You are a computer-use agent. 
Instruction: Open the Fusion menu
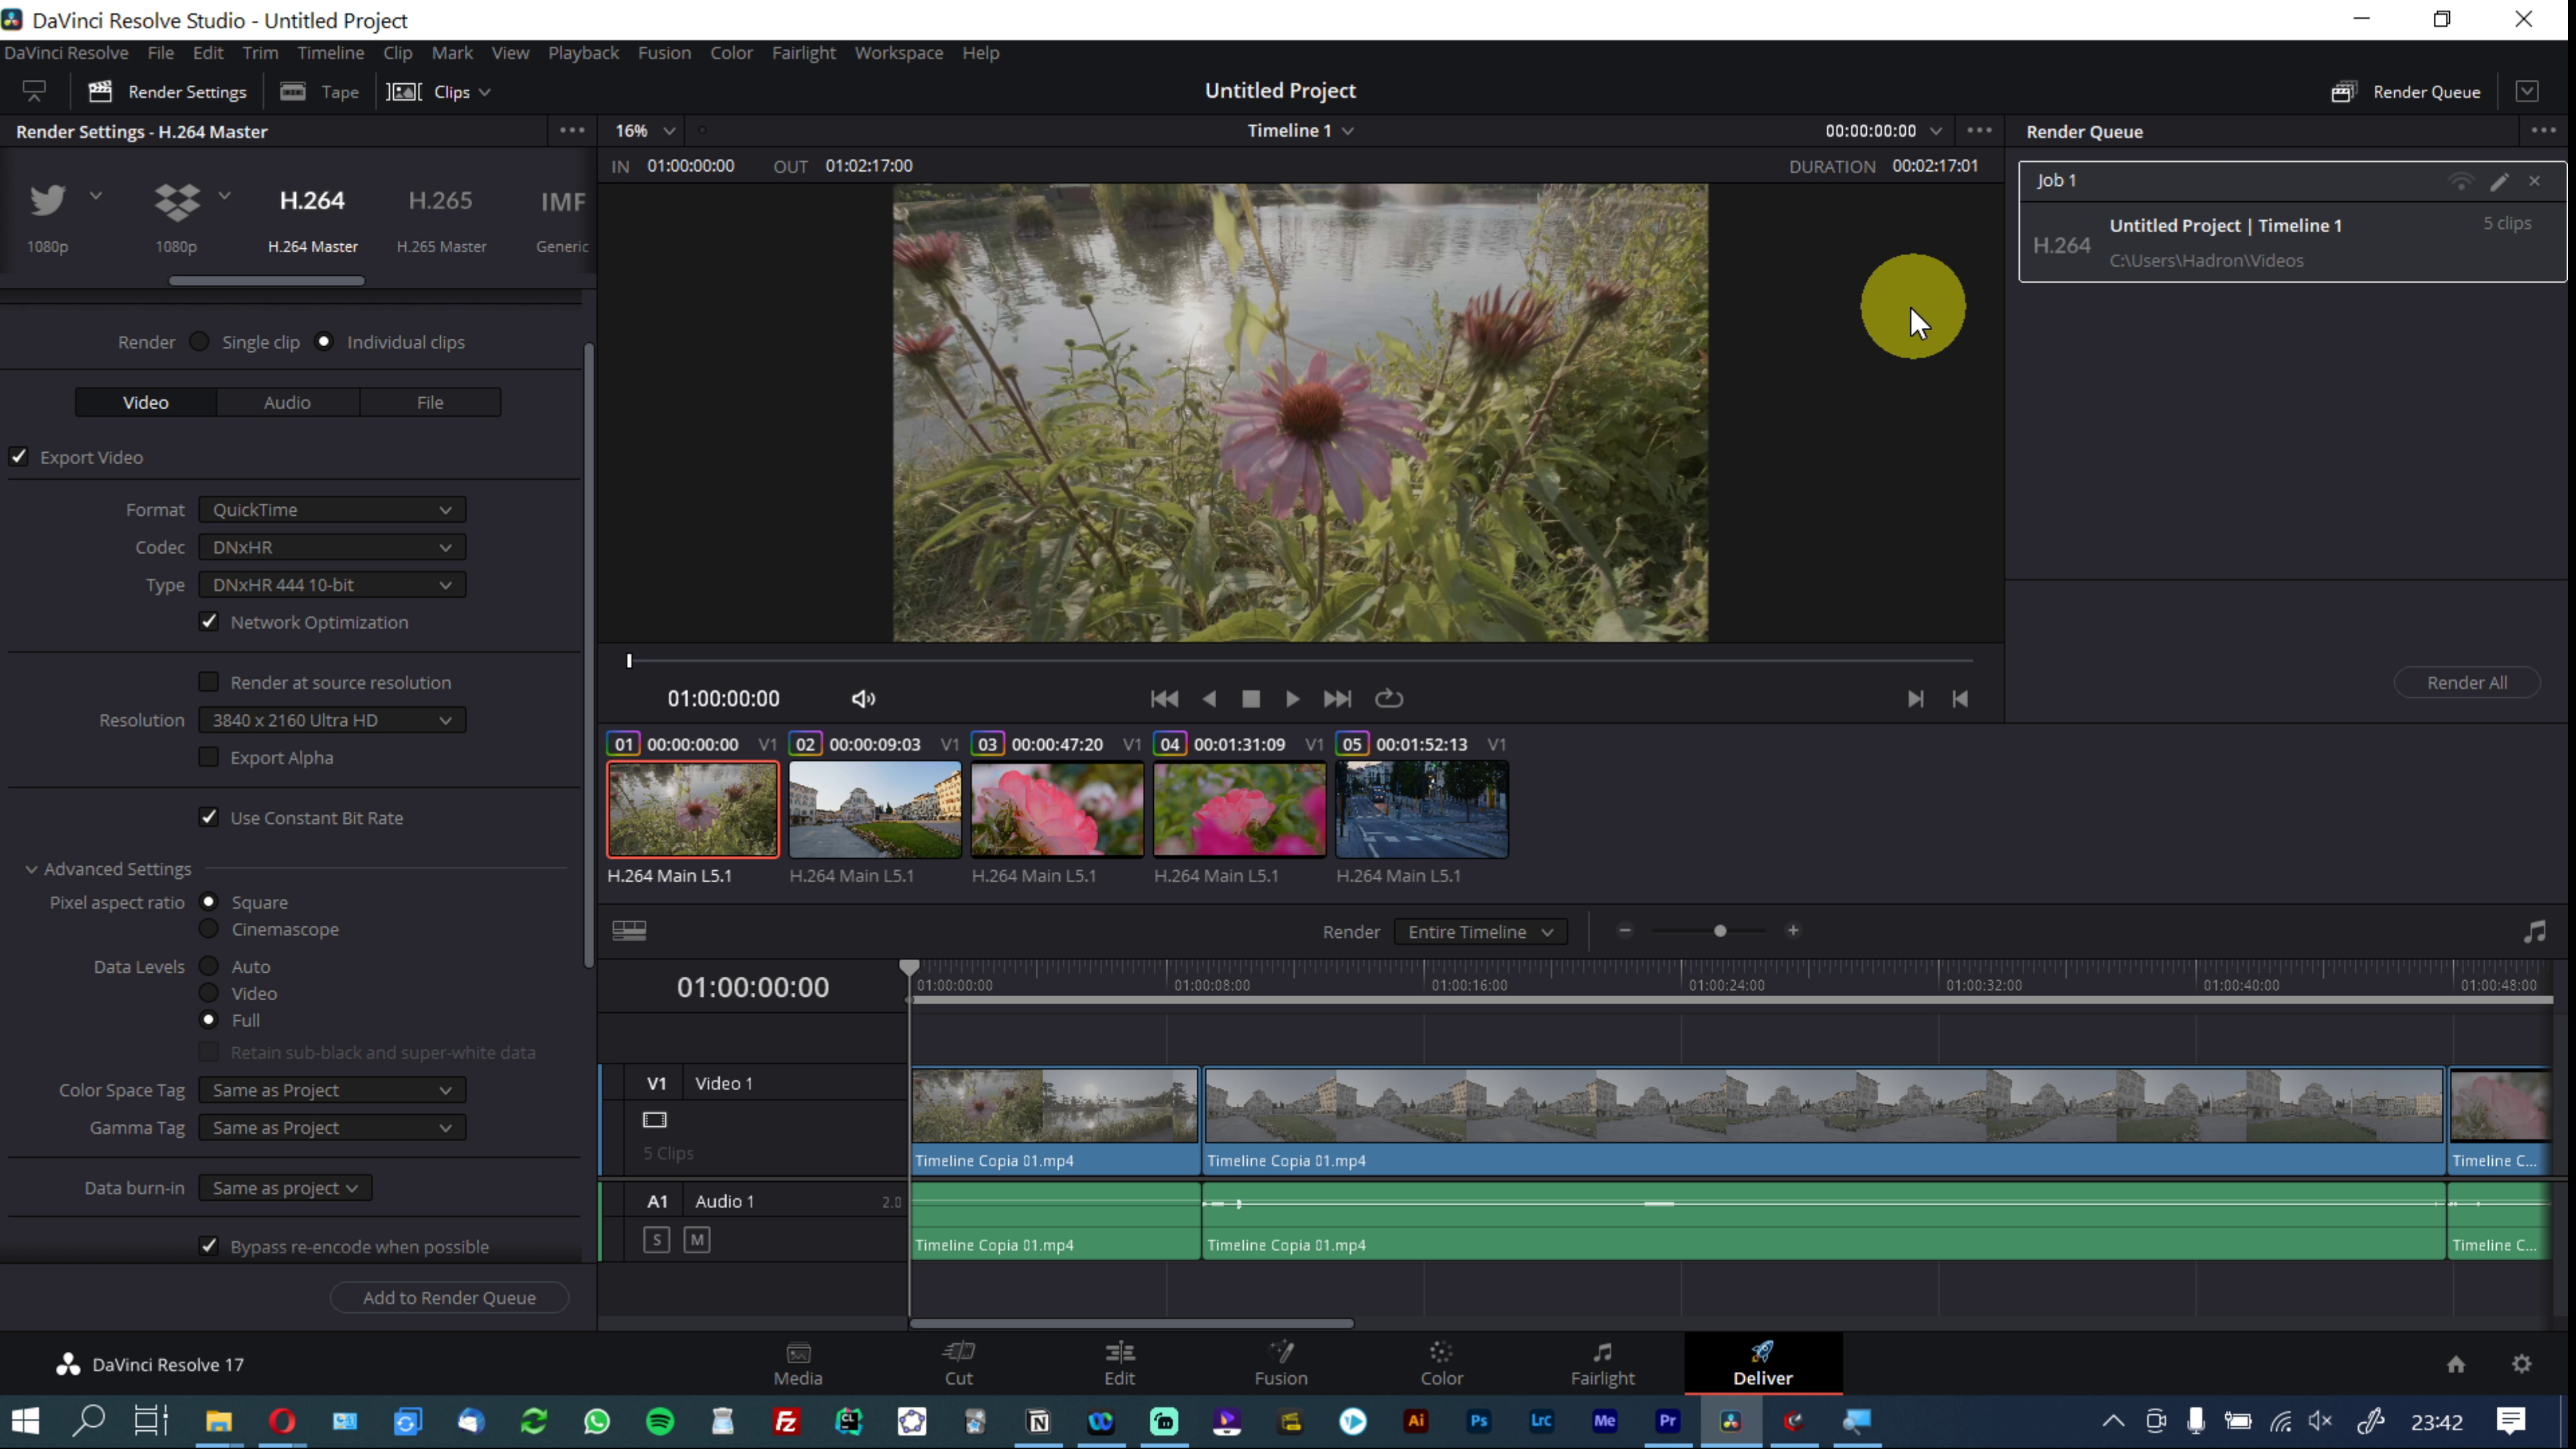(x=664, y=53)
